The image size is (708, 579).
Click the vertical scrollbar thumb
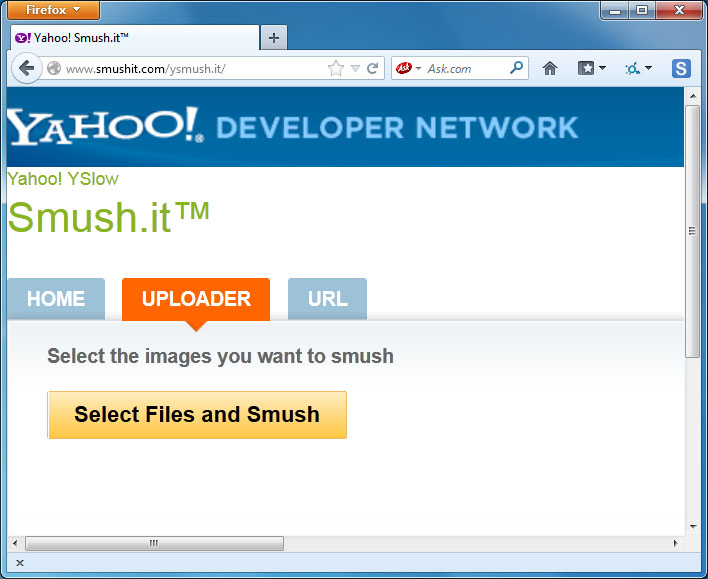coord(692,231)
